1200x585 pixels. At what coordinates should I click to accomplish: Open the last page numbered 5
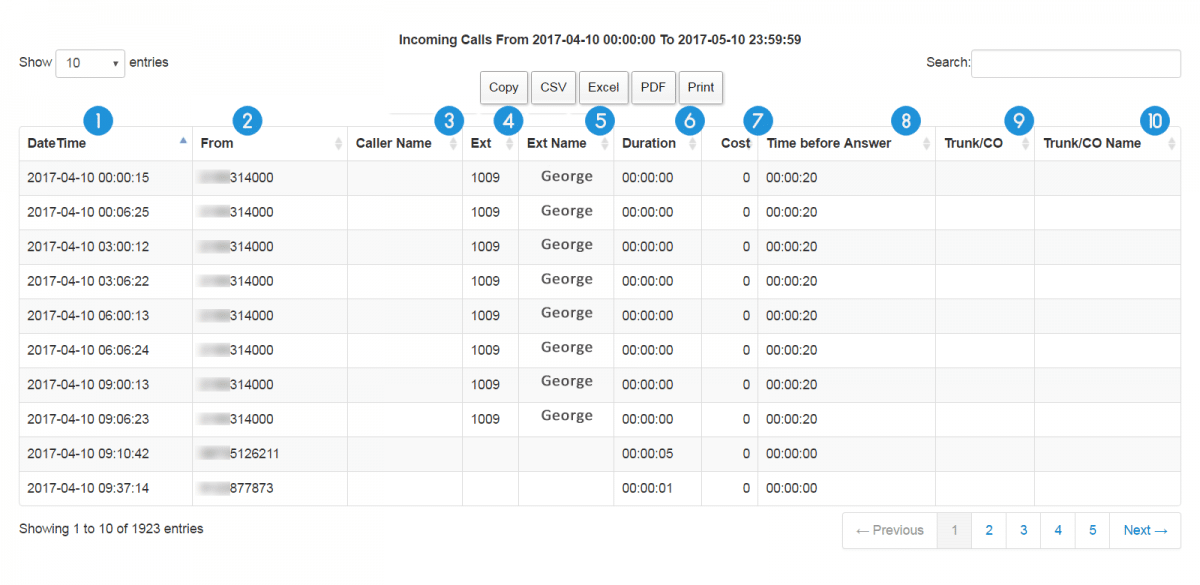tap(1092, 530)
